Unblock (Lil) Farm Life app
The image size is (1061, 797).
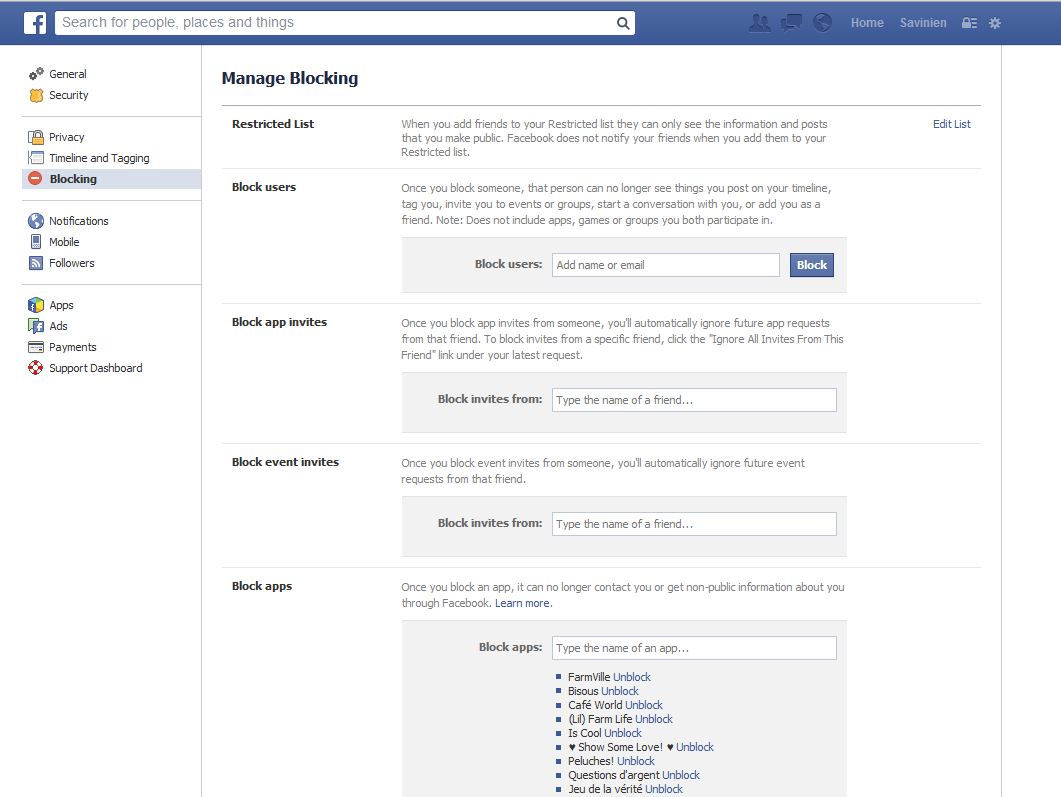click(x=654, y=719)
